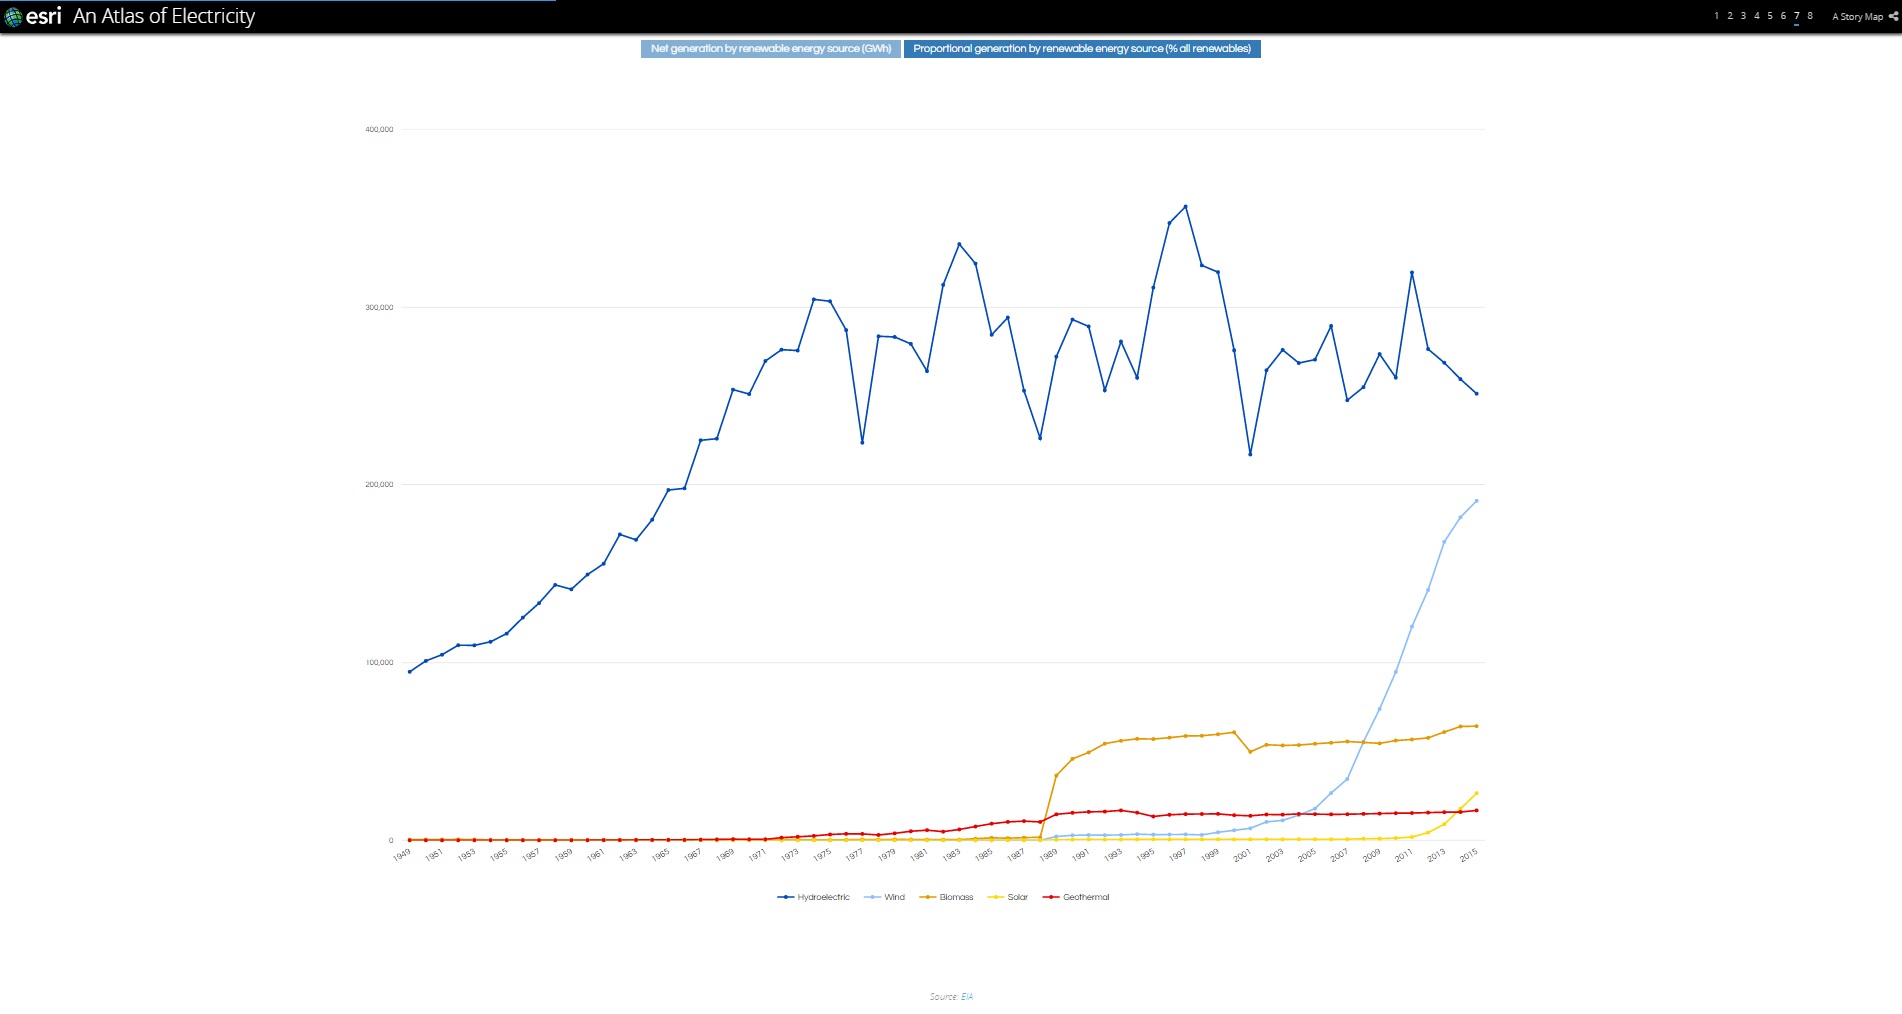The image size is (1902, 1014).
Task: Switch to Proportional generation tab
Action: 1081,49
